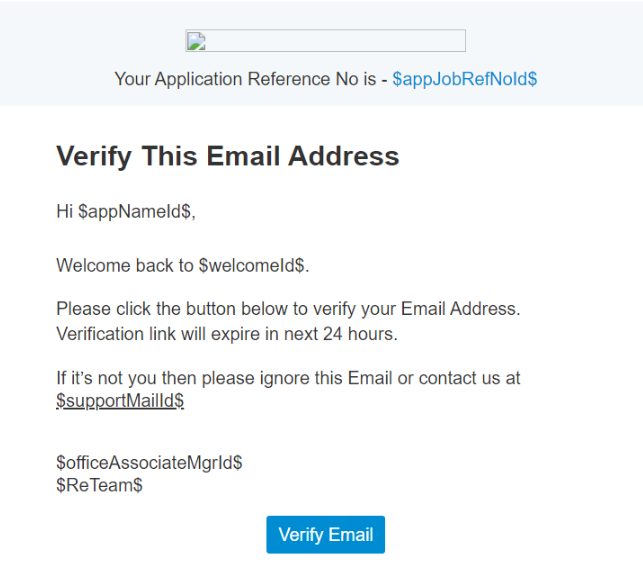
Task: Click the $ReTeam$ signature line
Action: point(99,485)
